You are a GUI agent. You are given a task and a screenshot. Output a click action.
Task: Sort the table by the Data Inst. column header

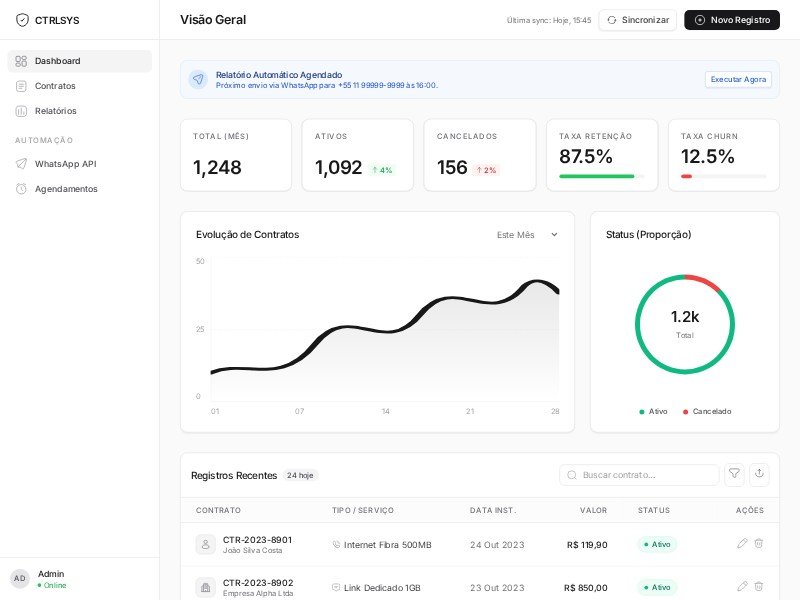point(493,510)
